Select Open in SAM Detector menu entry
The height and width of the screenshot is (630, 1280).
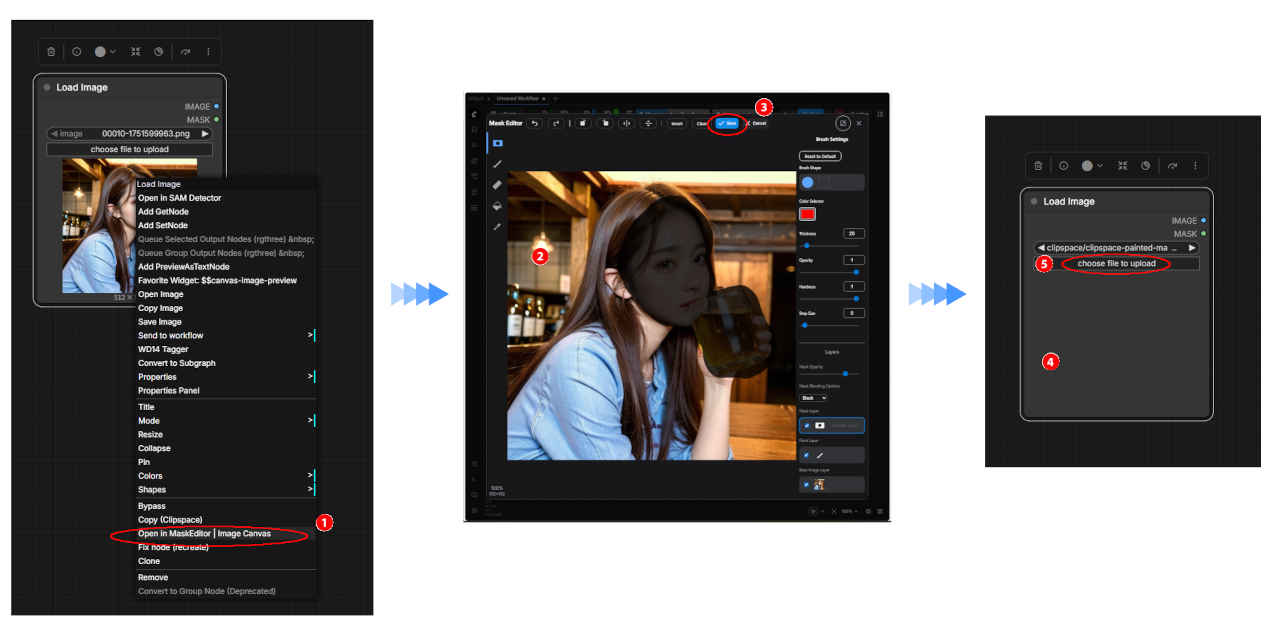179,198
